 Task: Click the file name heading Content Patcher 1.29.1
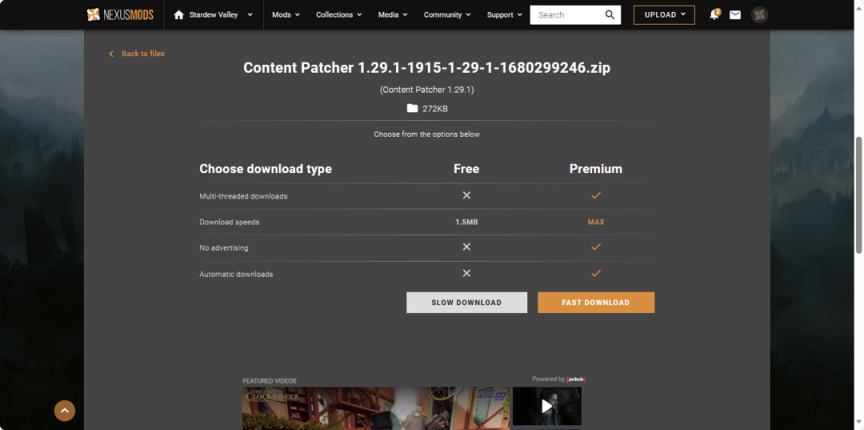426,68
